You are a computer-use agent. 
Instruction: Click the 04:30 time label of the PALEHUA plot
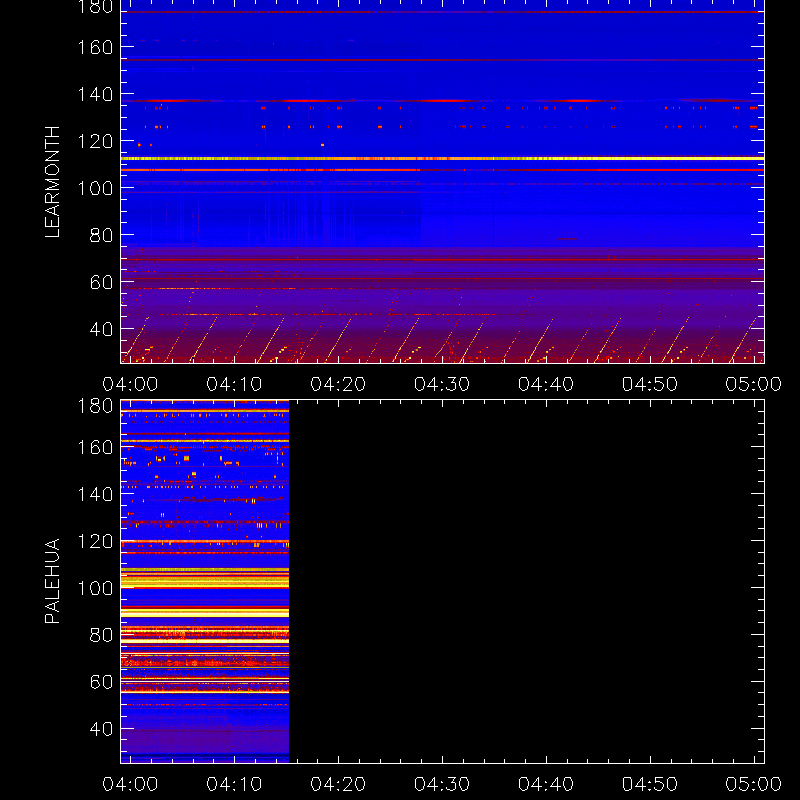click(x=442, y=784)
